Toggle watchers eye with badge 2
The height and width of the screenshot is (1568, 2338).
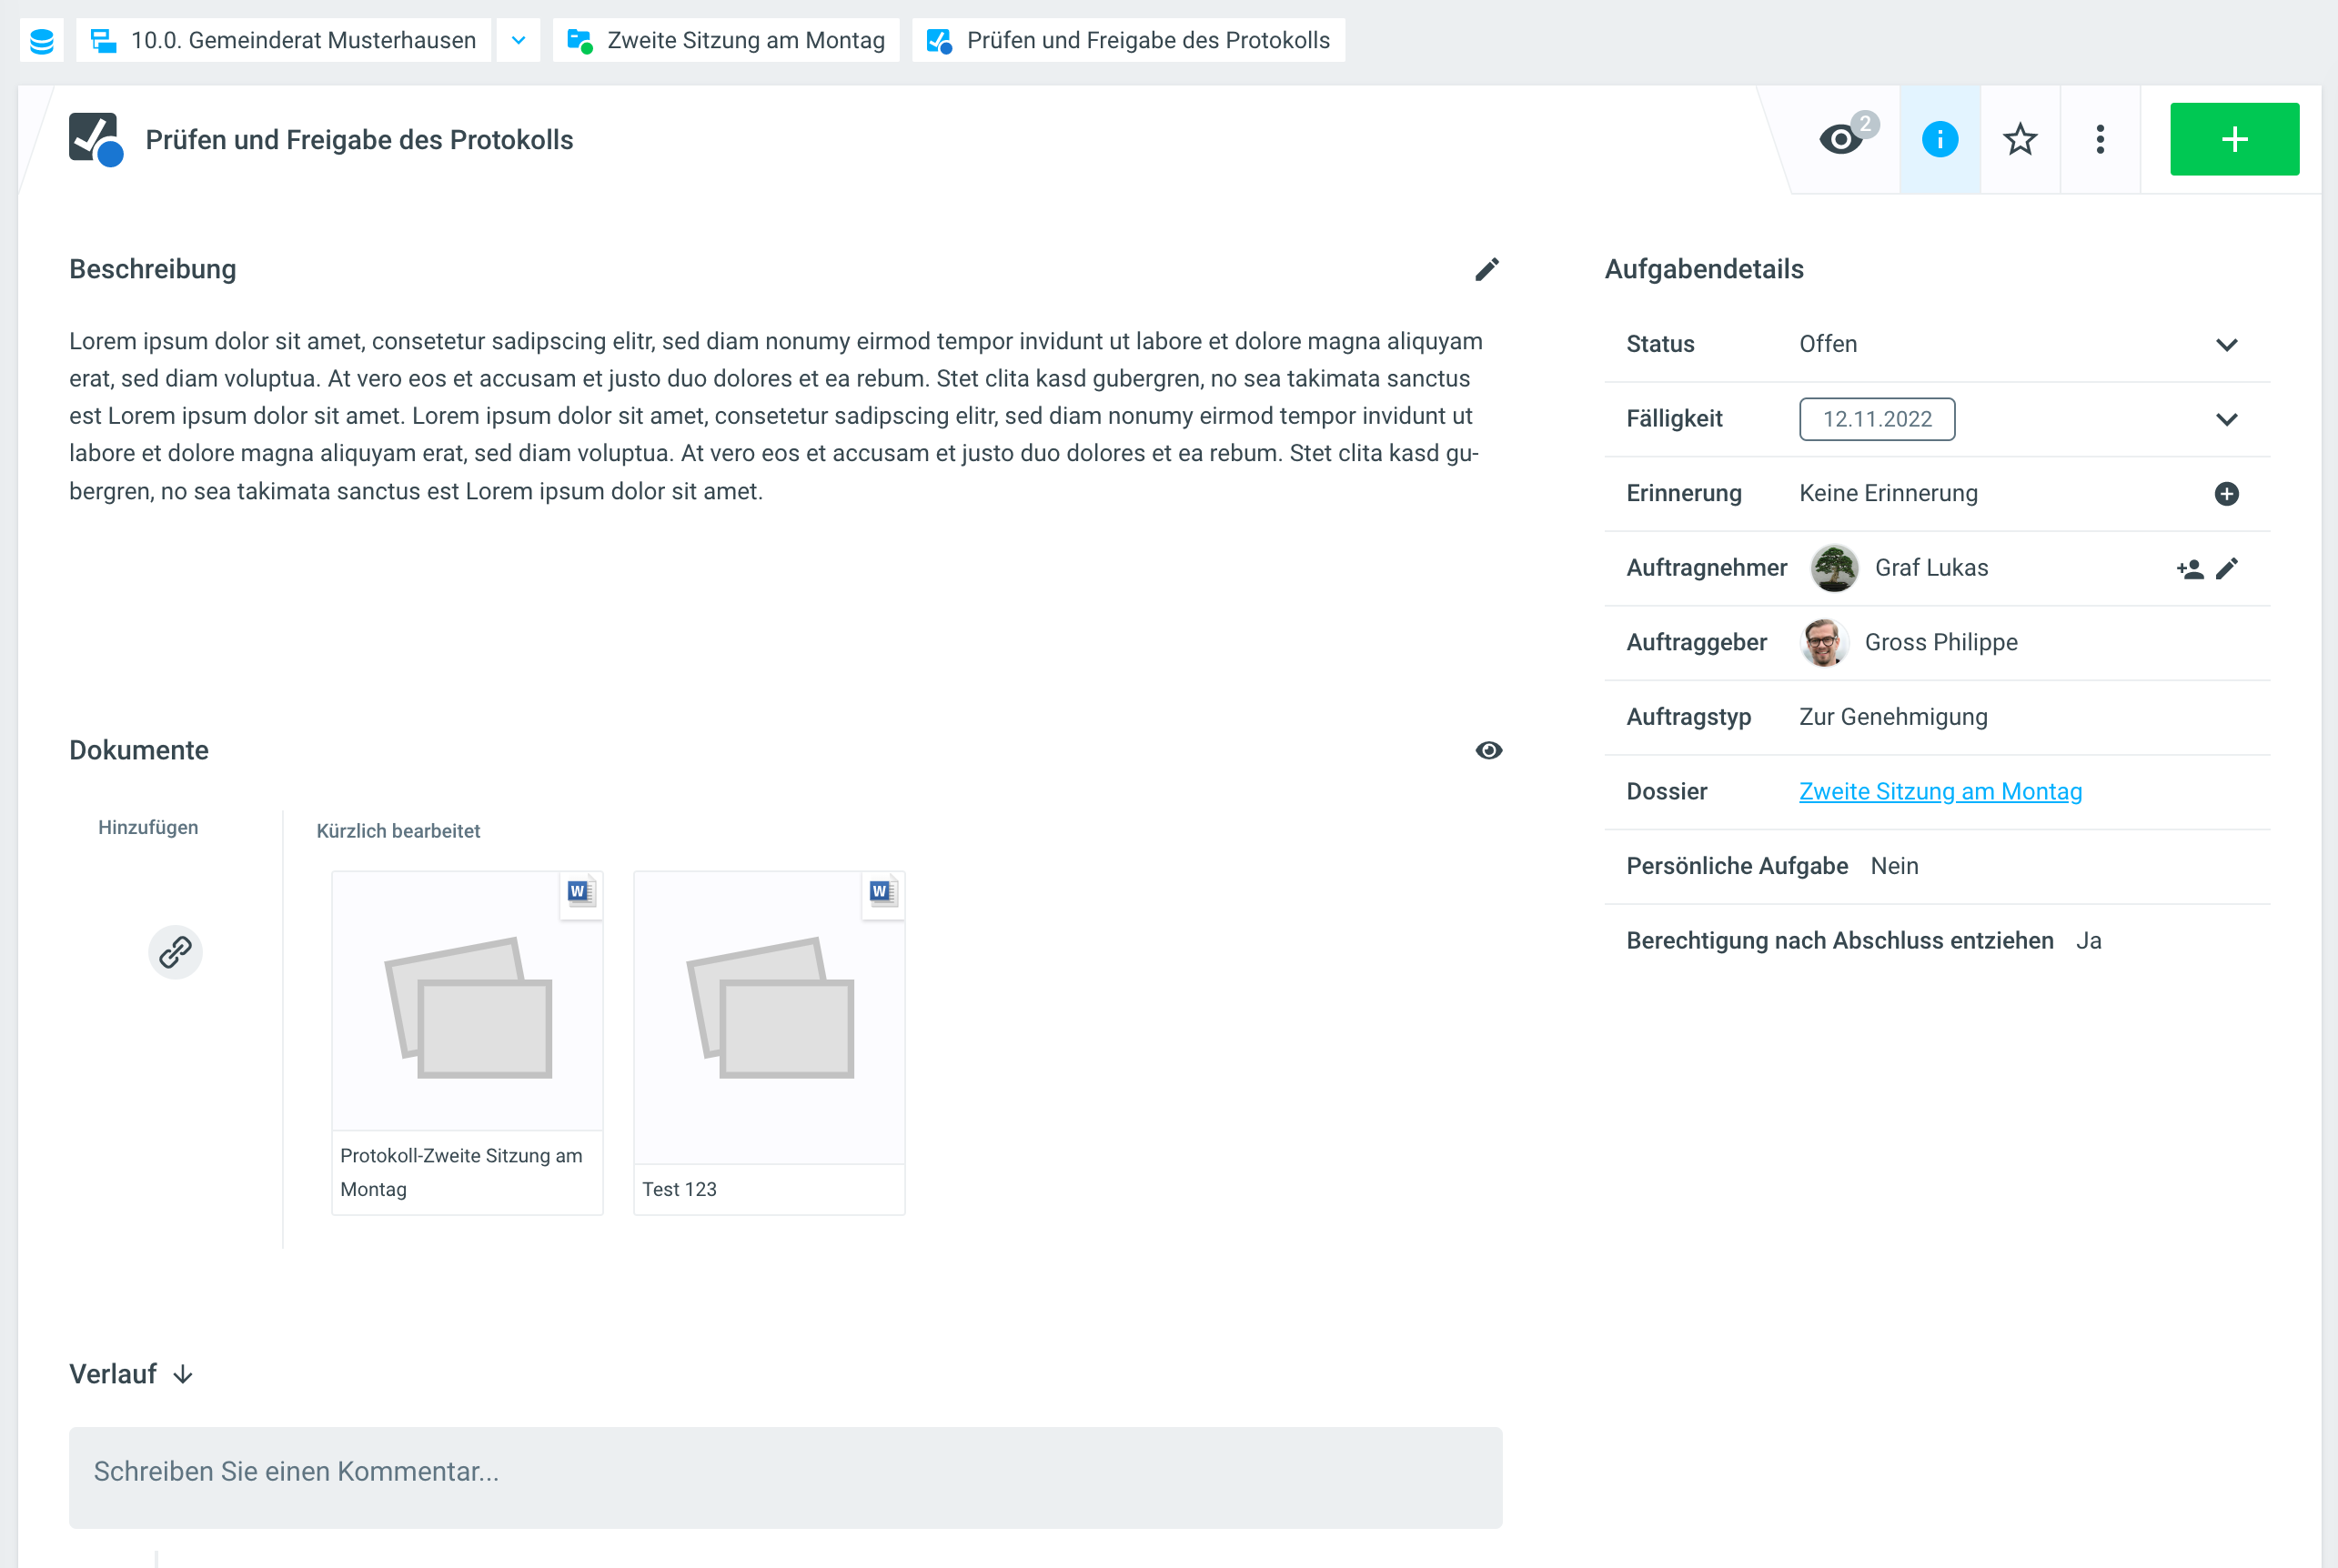click(x=1843, y=138)
